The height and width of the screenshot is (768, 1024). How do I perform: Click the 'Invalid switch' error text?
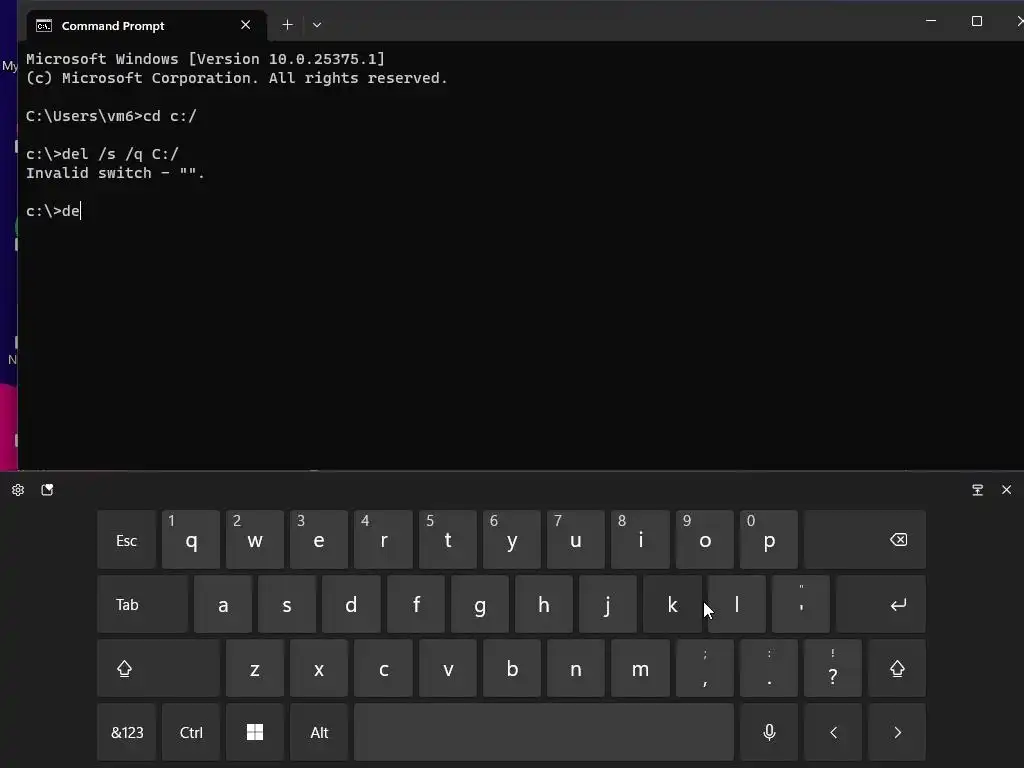(115, 173)
